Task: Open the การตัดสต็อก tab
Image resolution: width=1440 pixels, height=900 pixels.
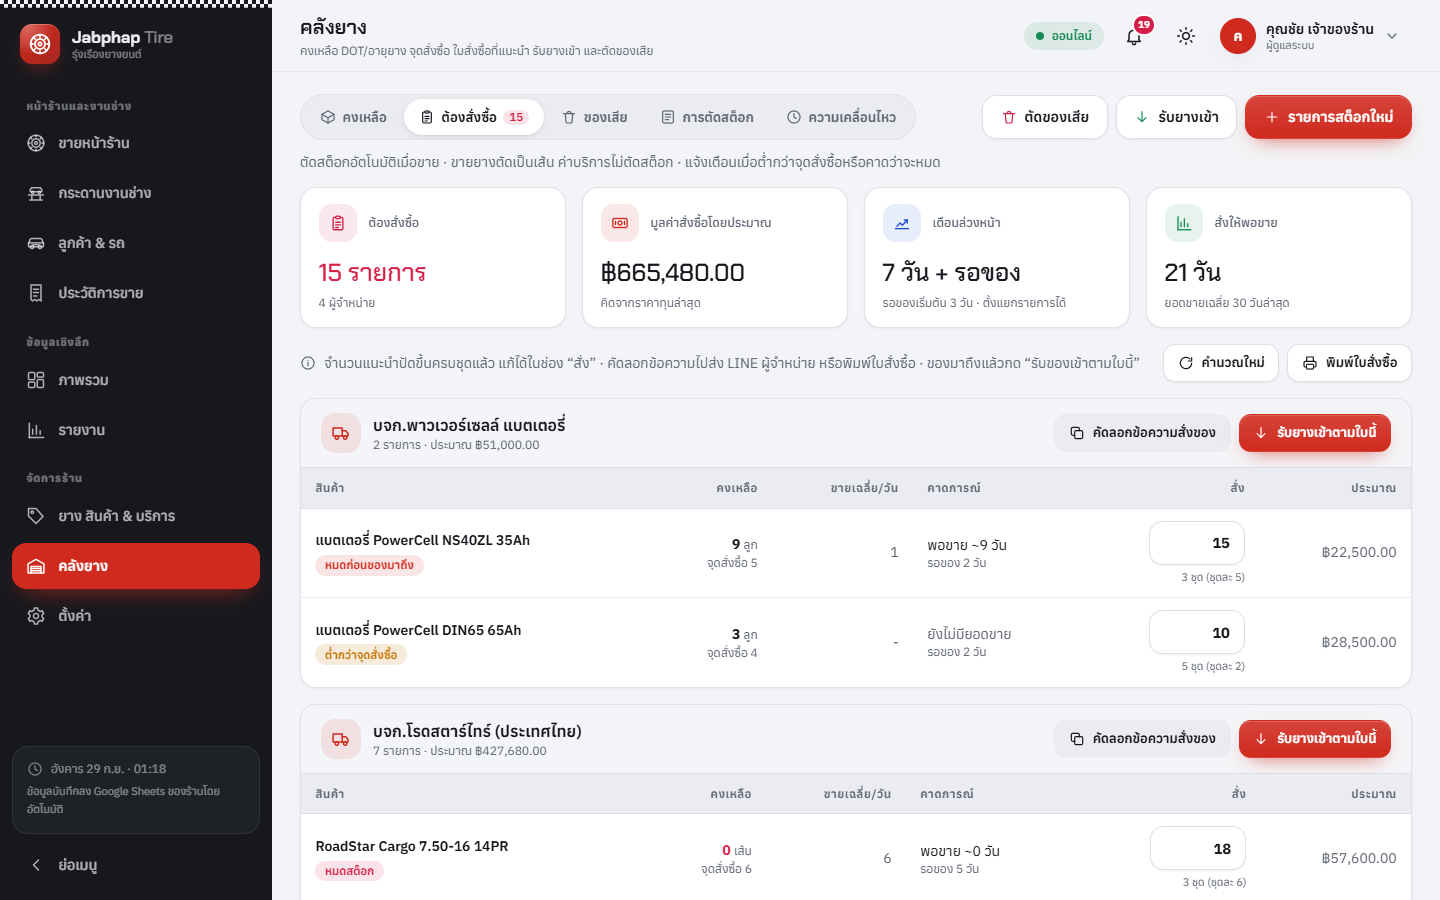Action: [x=708, y=117]
